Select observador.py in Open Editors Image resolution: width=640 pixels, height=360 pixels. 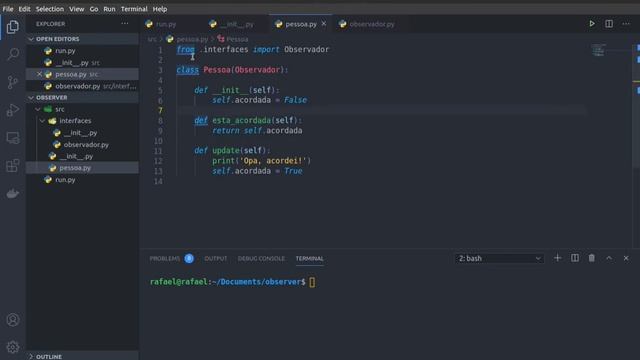click(x=82, y=86)
